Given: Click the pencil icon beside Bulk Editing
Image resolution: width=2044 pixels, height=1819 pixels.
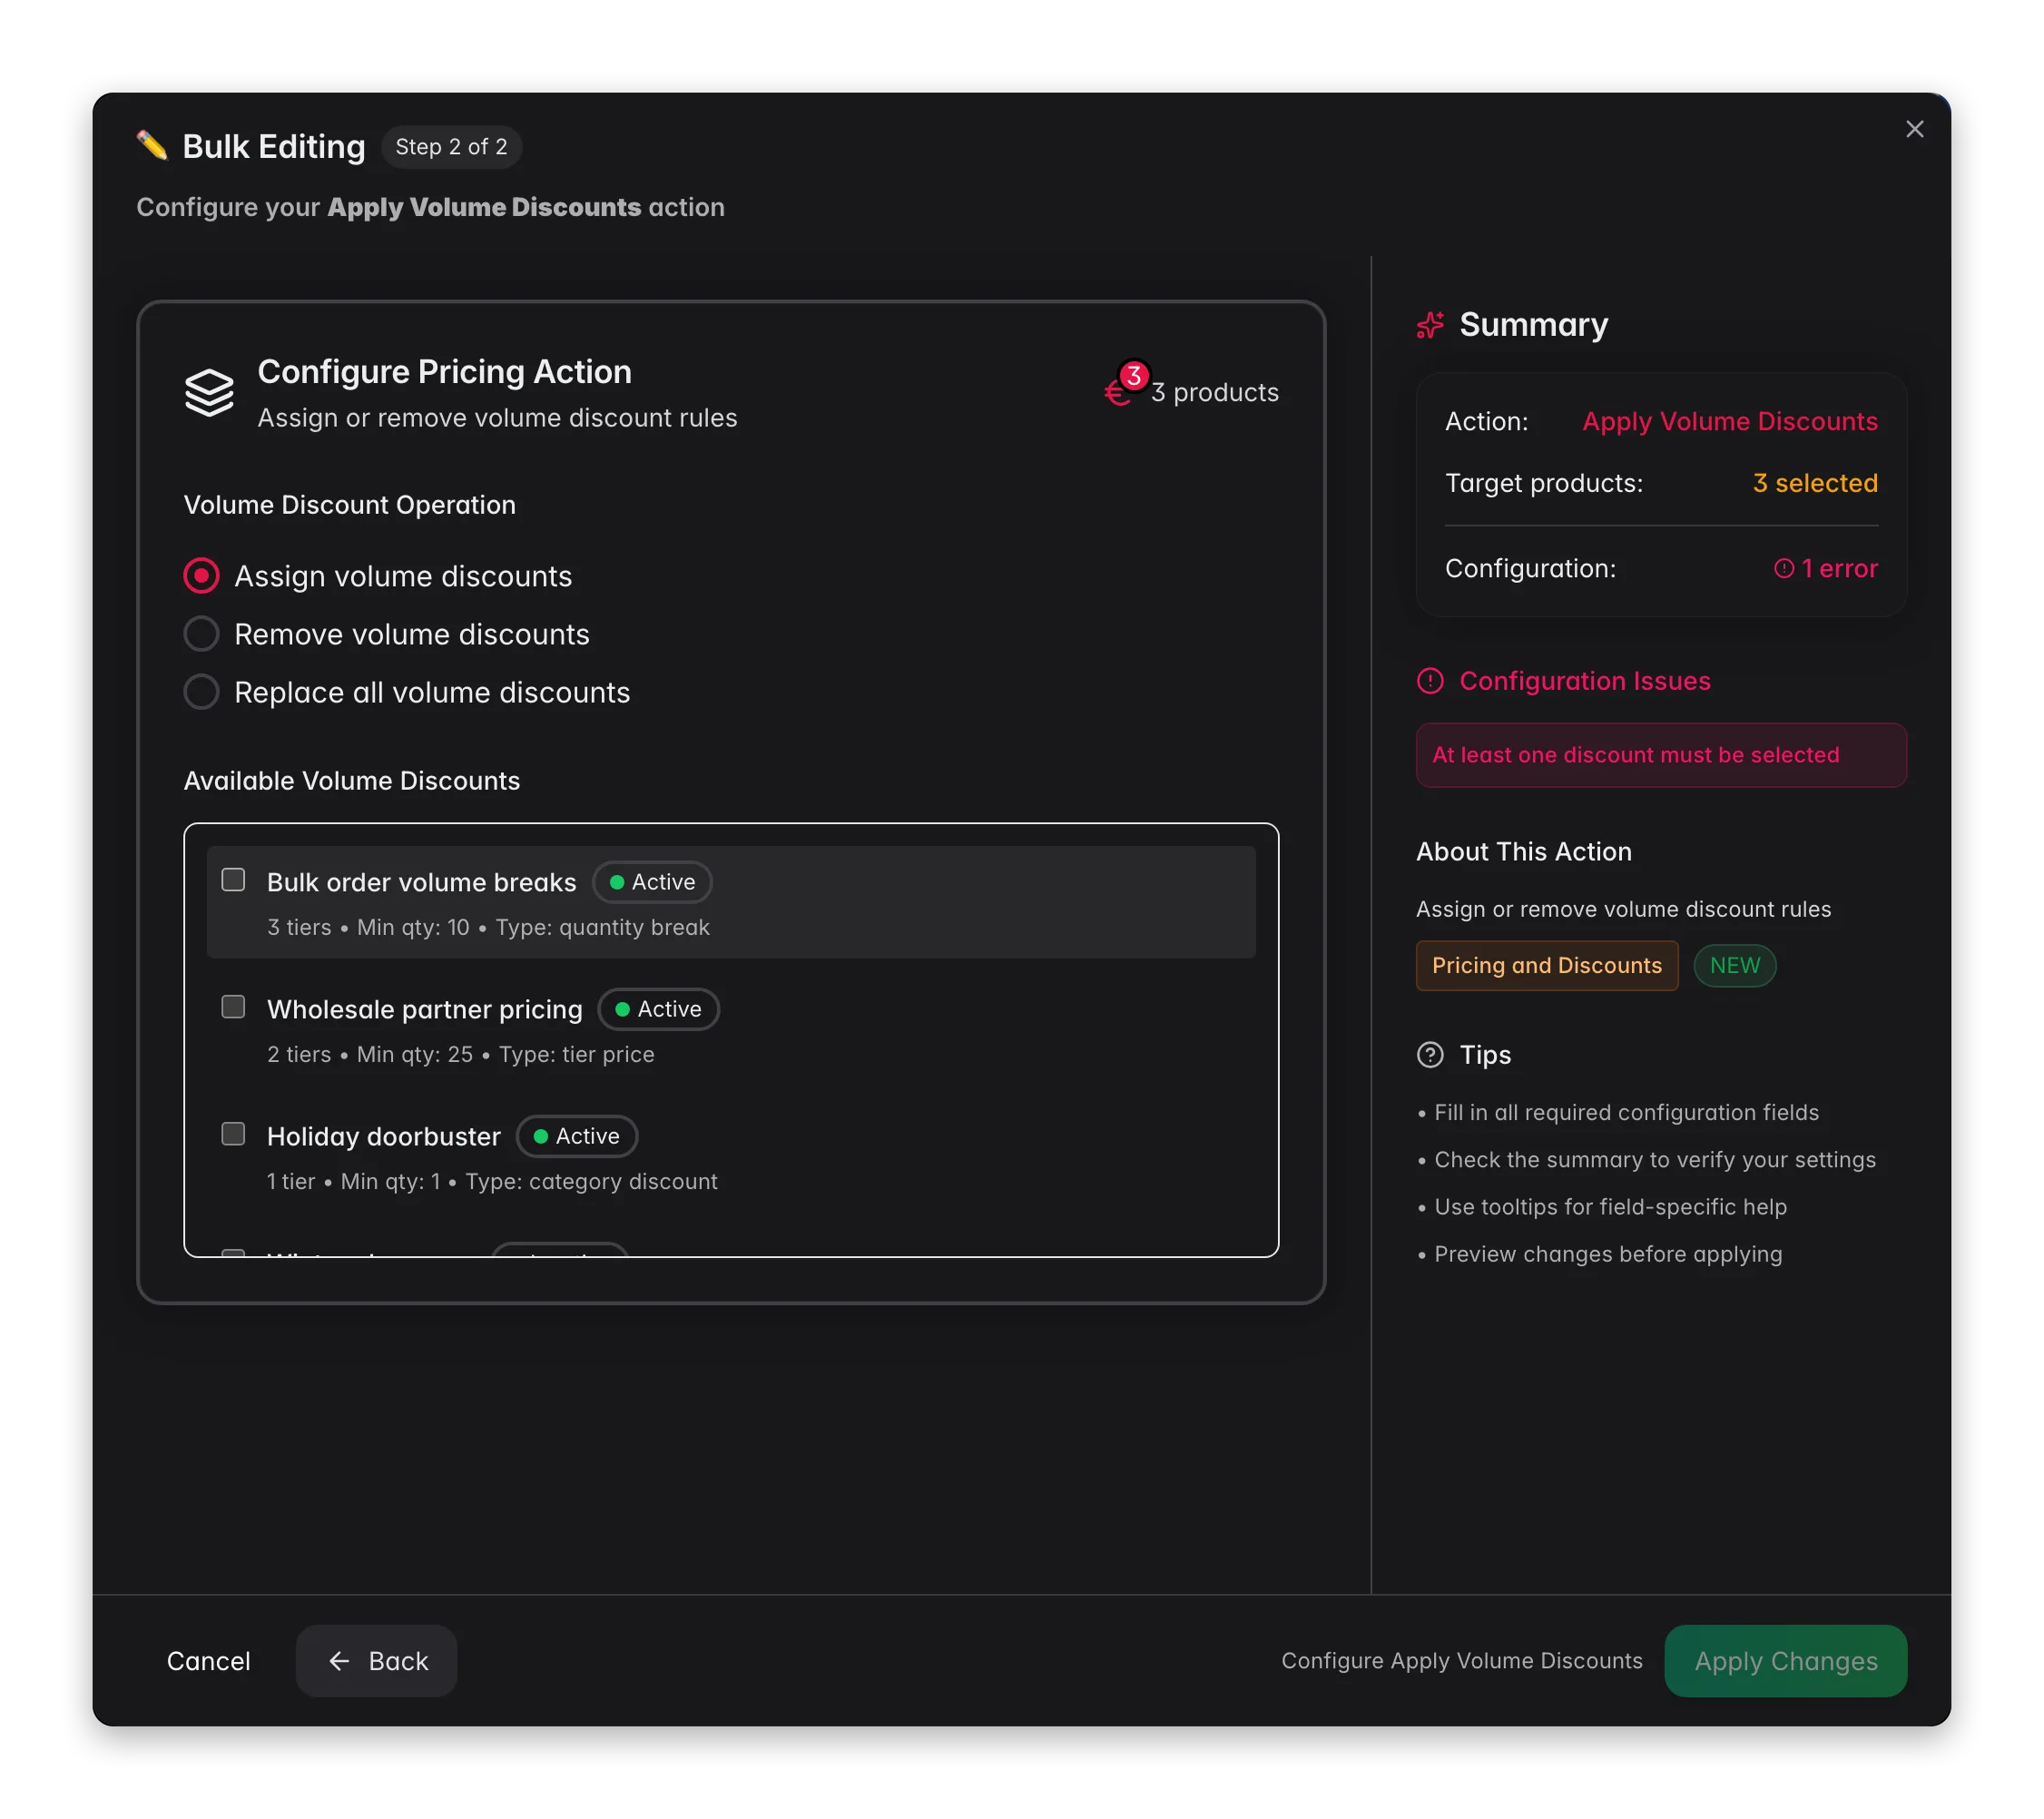Looking at the screenshot, I should click(152, 146).
